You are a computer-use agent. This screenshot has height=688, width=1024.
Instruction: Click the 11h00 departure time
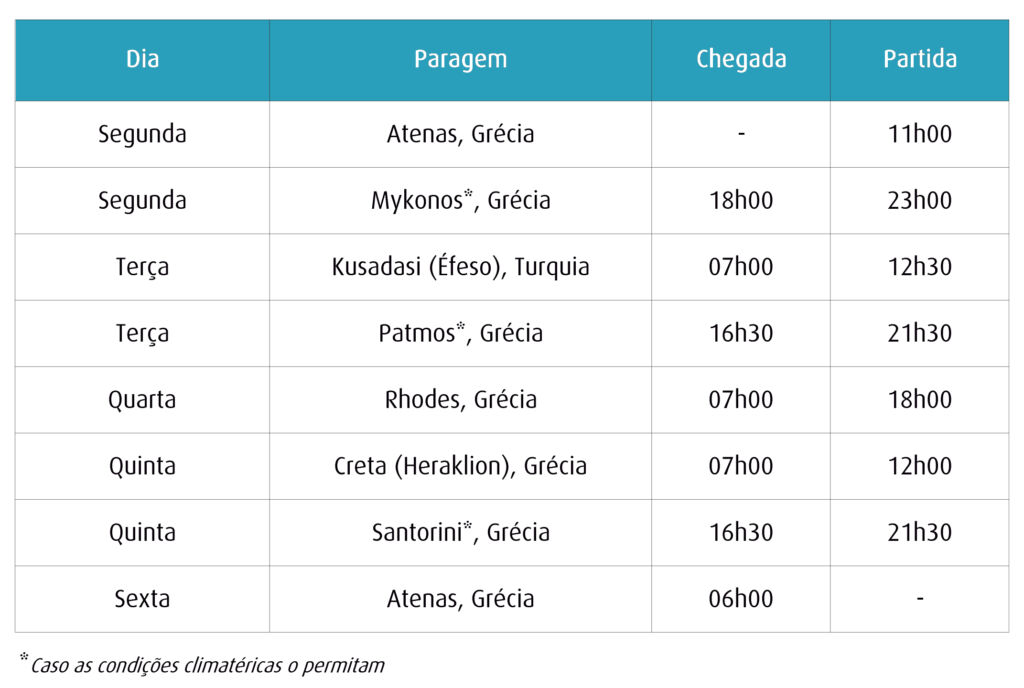click(920, 134)
